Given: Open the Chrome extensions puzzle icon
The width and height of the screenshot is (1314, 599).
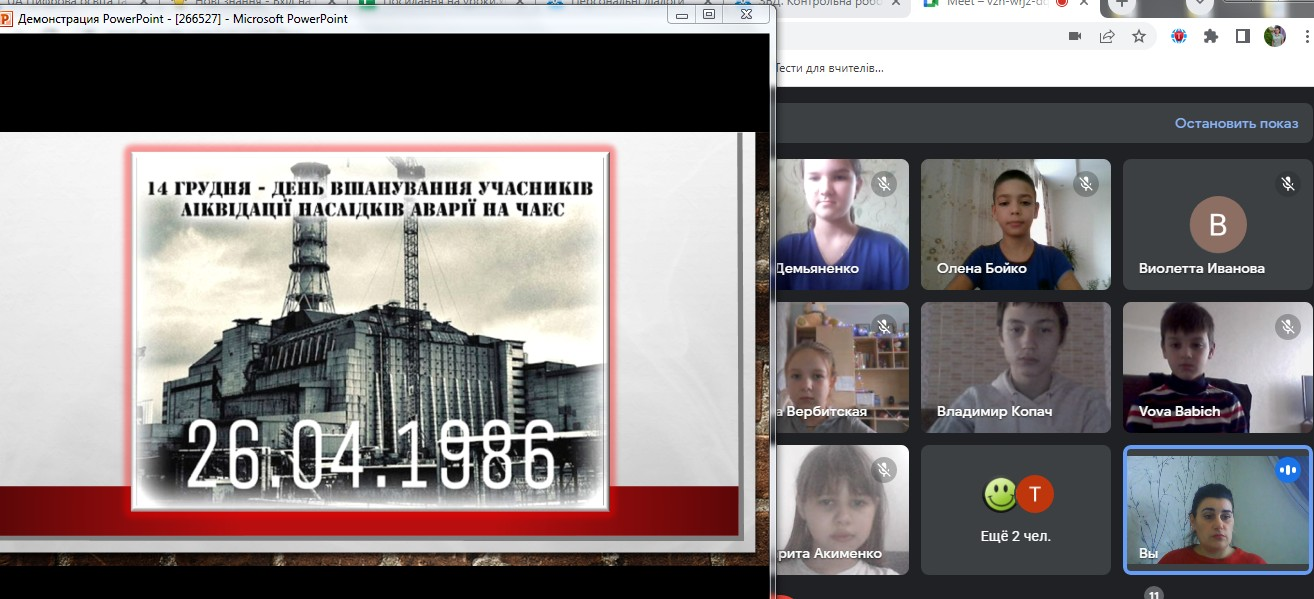Looking at the screenshot, I should (x=1211, y=36).
